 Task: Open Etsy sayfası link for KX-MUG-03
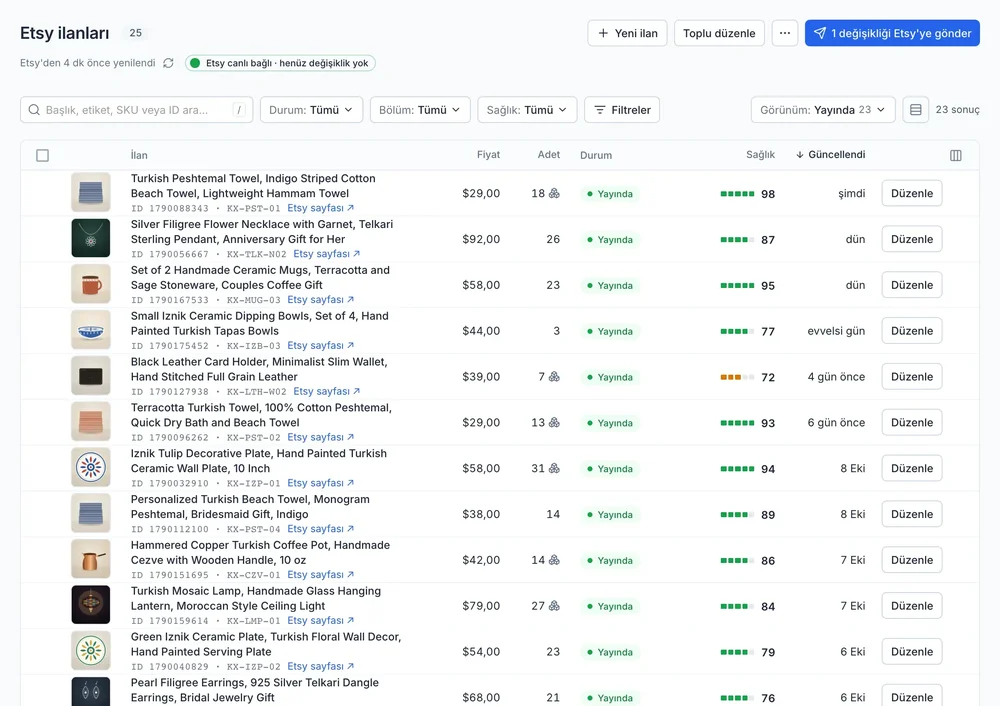(x=320, y=300)
